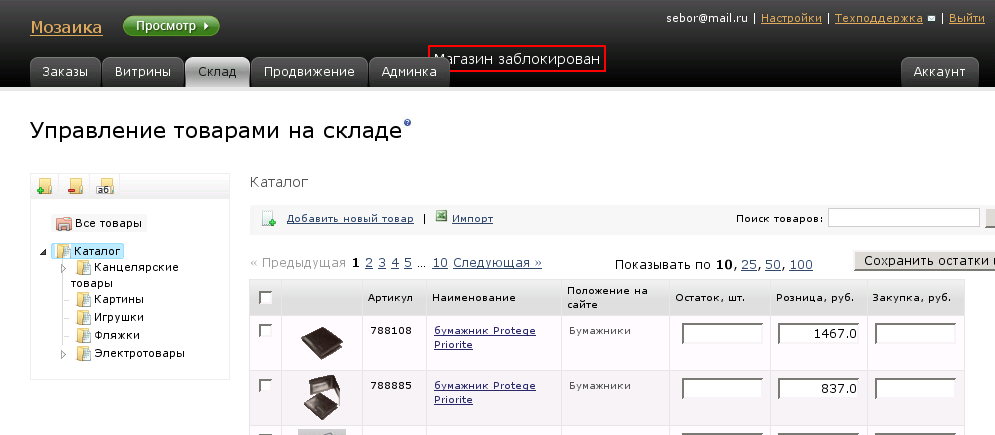Image resolution: width=995 pixels, height=435 pixels.
Task: Click the Картины folder icon
Action: click(84, 299)
